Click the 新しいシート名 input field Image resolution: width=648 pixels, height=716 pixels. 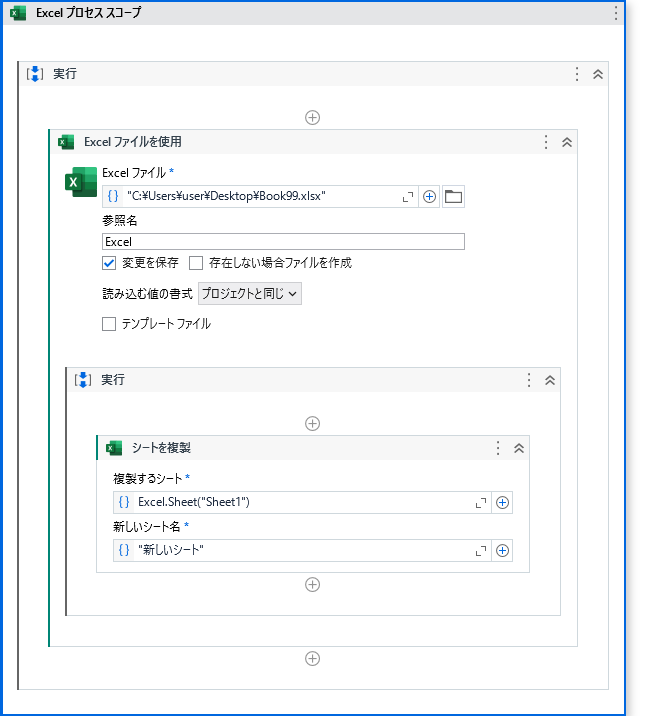coord(302,550)
